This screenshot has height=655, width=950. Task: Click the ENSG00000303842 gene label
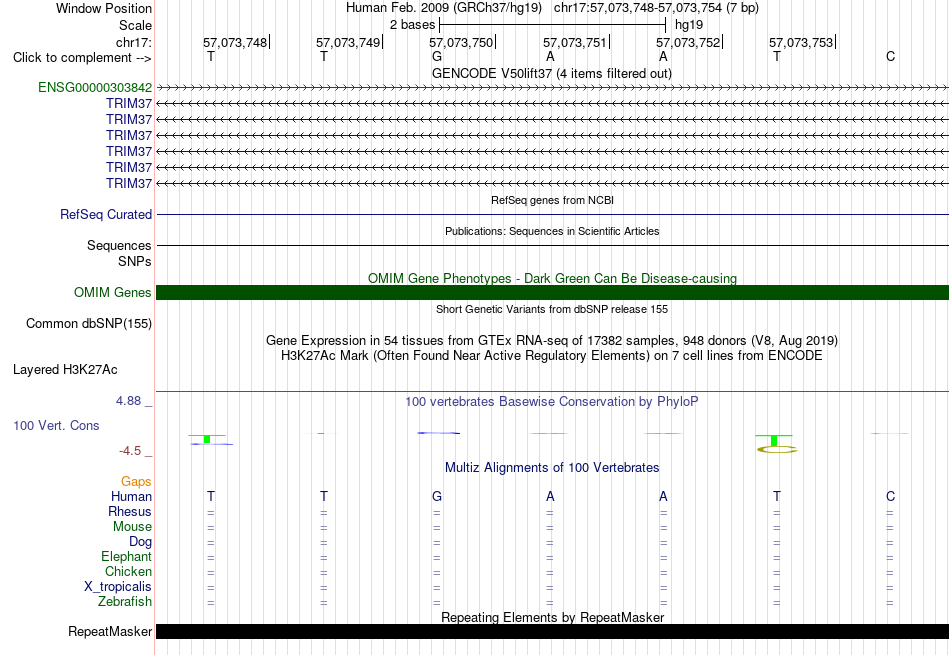[x=95, y=87]
